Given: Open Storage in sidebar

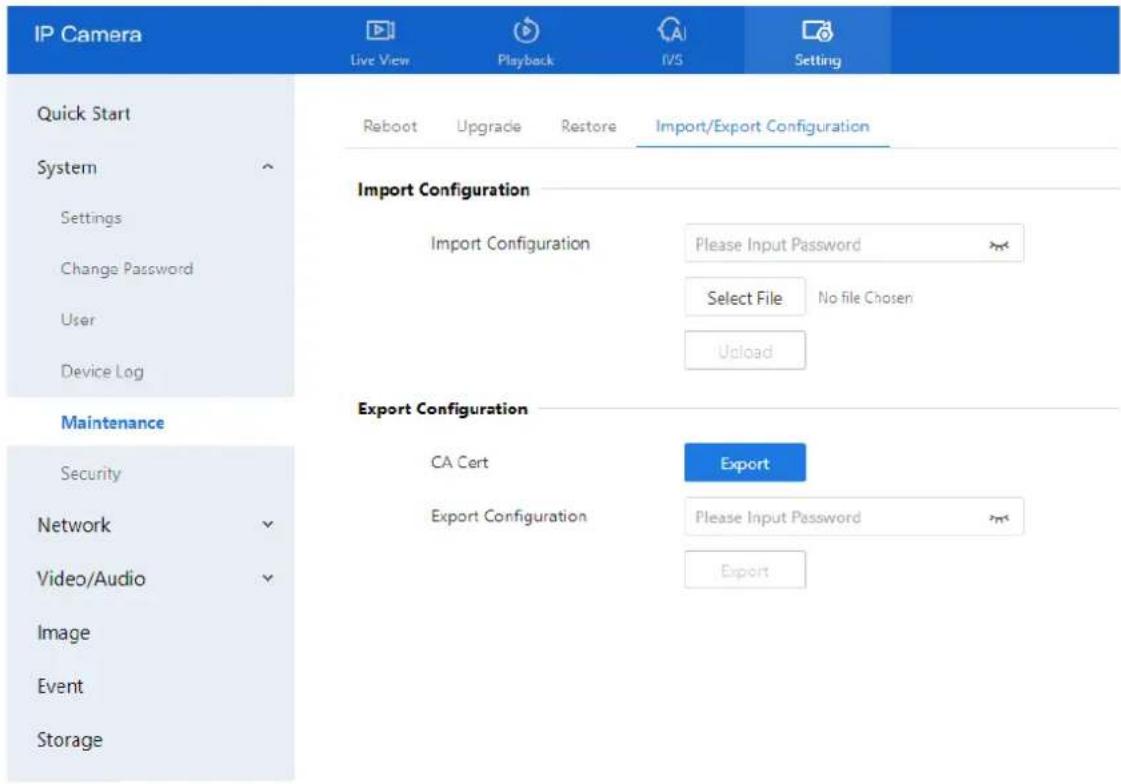Looking at the screenshot, I should point(69,740).
